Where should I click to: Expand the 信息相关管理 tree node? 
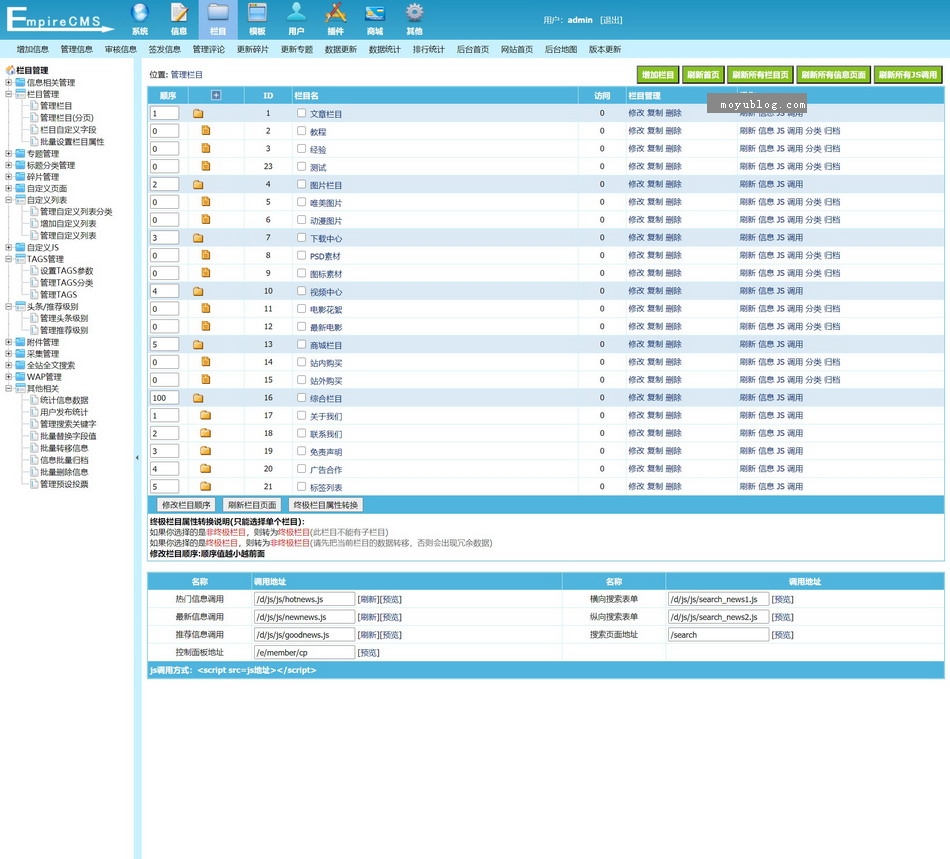[x=8, y=82]
